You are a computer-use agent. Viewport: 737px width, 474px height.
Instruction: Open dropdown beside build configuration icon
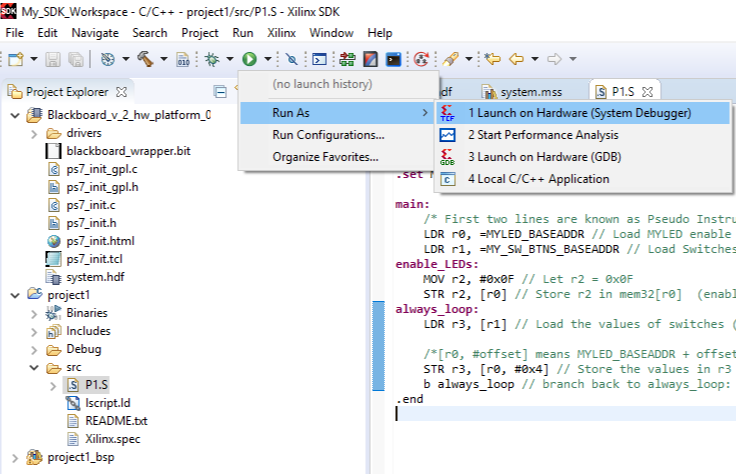click(125, 59)
